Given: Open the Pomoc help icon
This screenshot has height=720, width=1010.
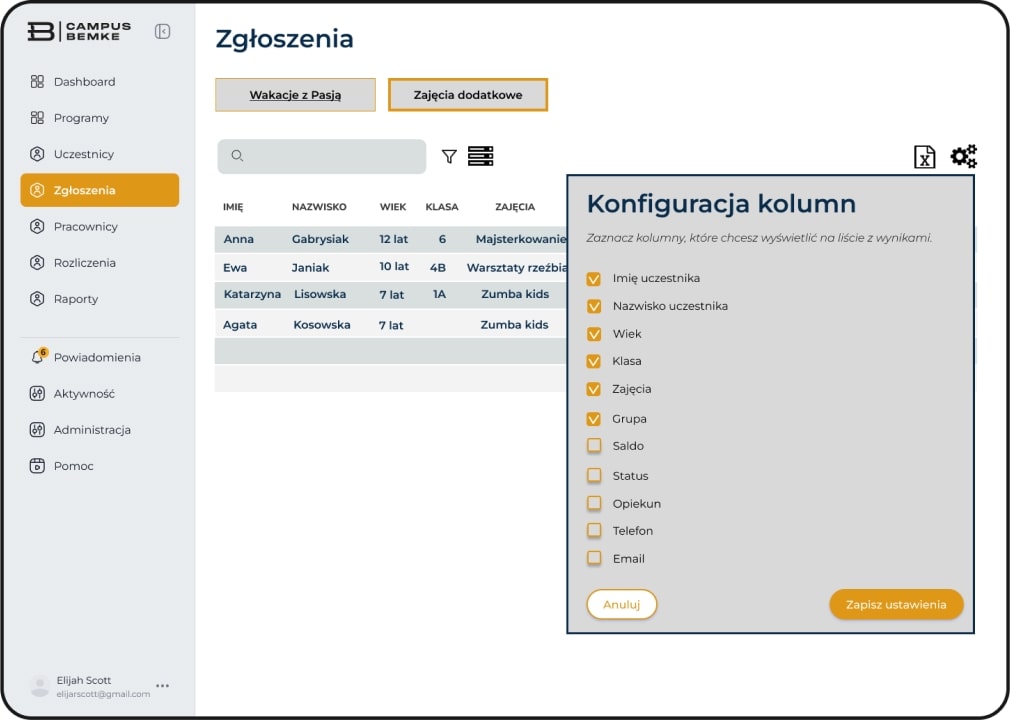Looking at the screenshot, I should coord(37,466).
